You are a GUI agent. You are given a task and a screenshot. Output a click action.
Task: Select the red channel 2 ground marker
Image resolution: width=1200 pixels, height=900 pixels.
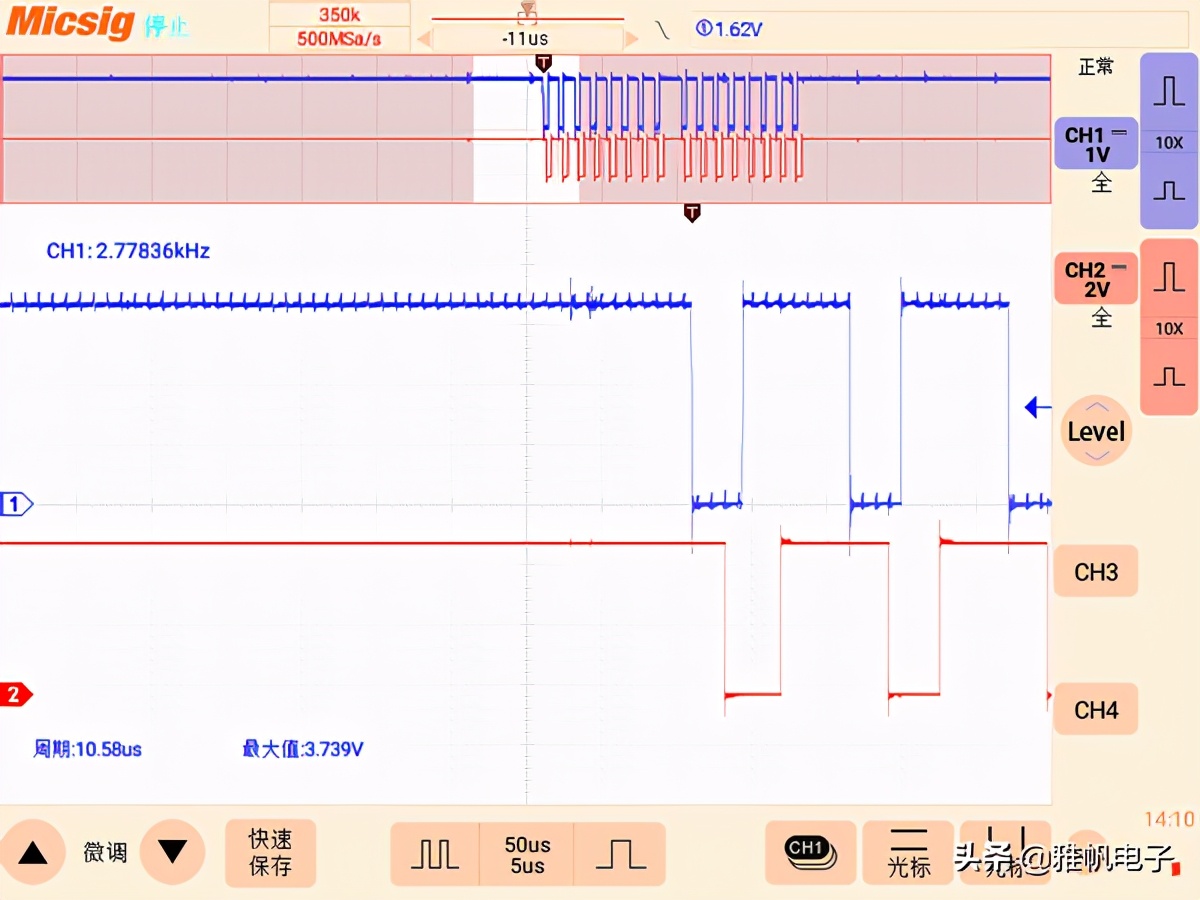(16, 694)
